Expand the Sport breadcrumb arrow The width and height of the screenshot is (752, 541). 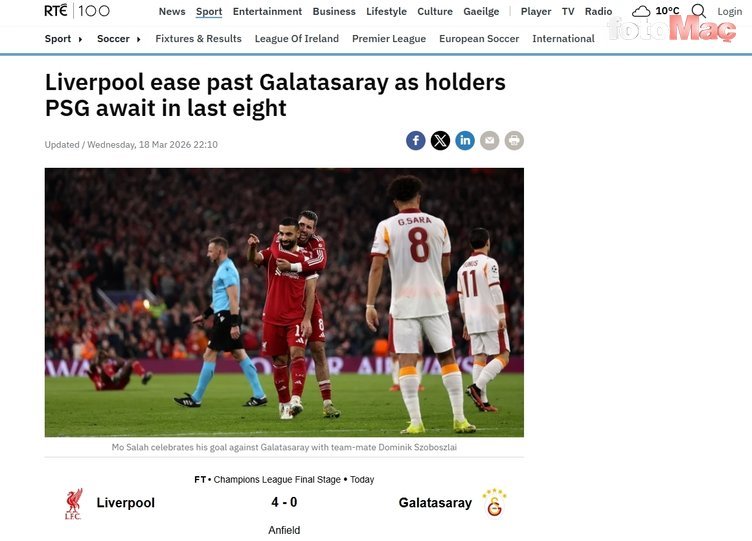tap(80, 39)
